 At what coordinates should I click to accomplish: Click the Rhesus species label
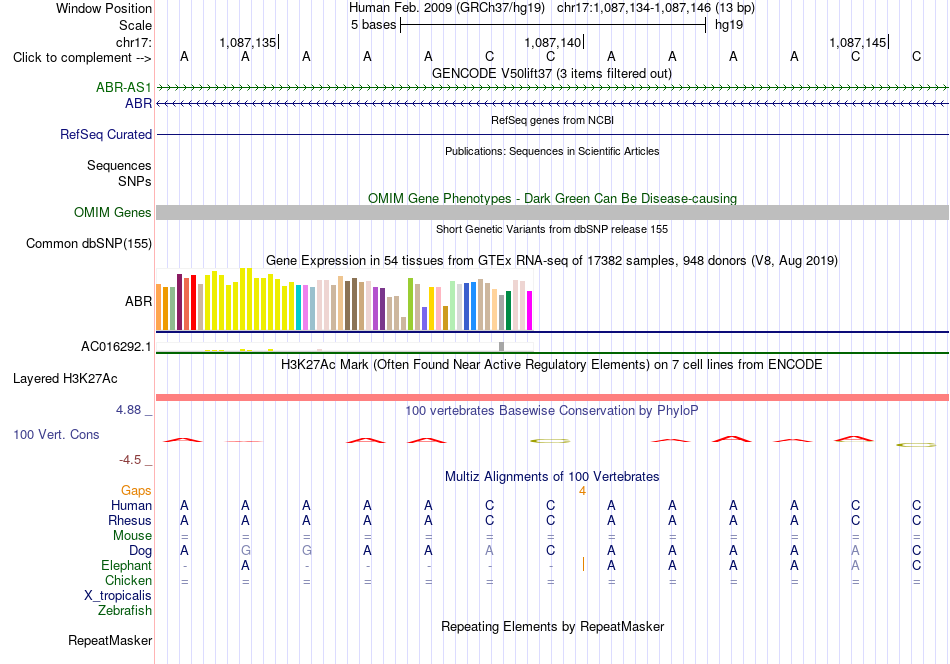tap(130, 520)
